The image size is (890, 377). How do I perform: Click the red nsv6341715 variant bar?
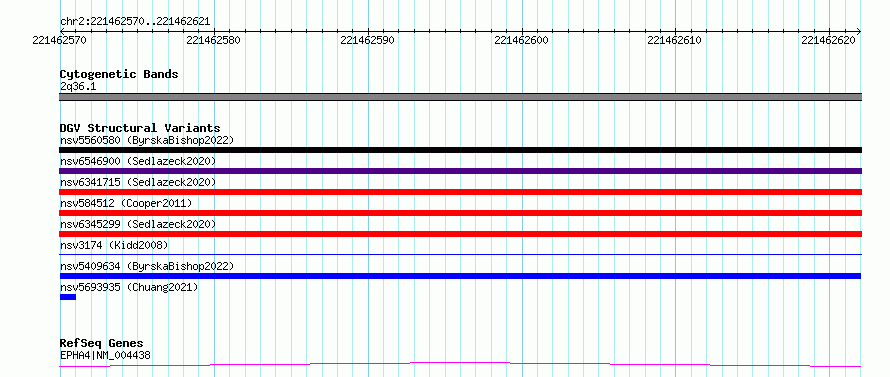460,192
